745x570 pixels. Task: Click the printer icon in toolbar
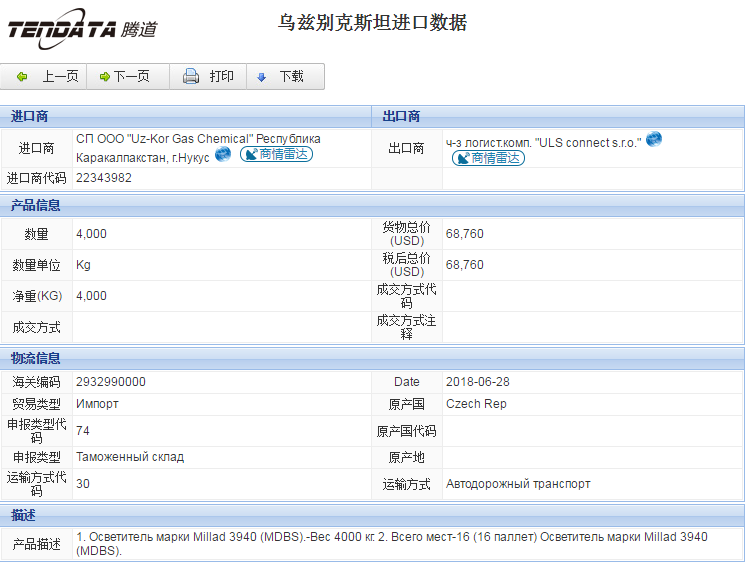pos(190,77)
